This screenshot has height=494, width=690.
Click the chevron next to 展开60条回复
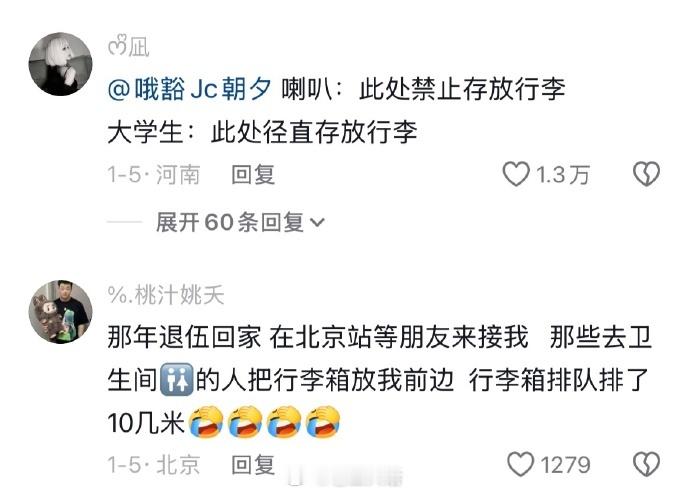317,223
